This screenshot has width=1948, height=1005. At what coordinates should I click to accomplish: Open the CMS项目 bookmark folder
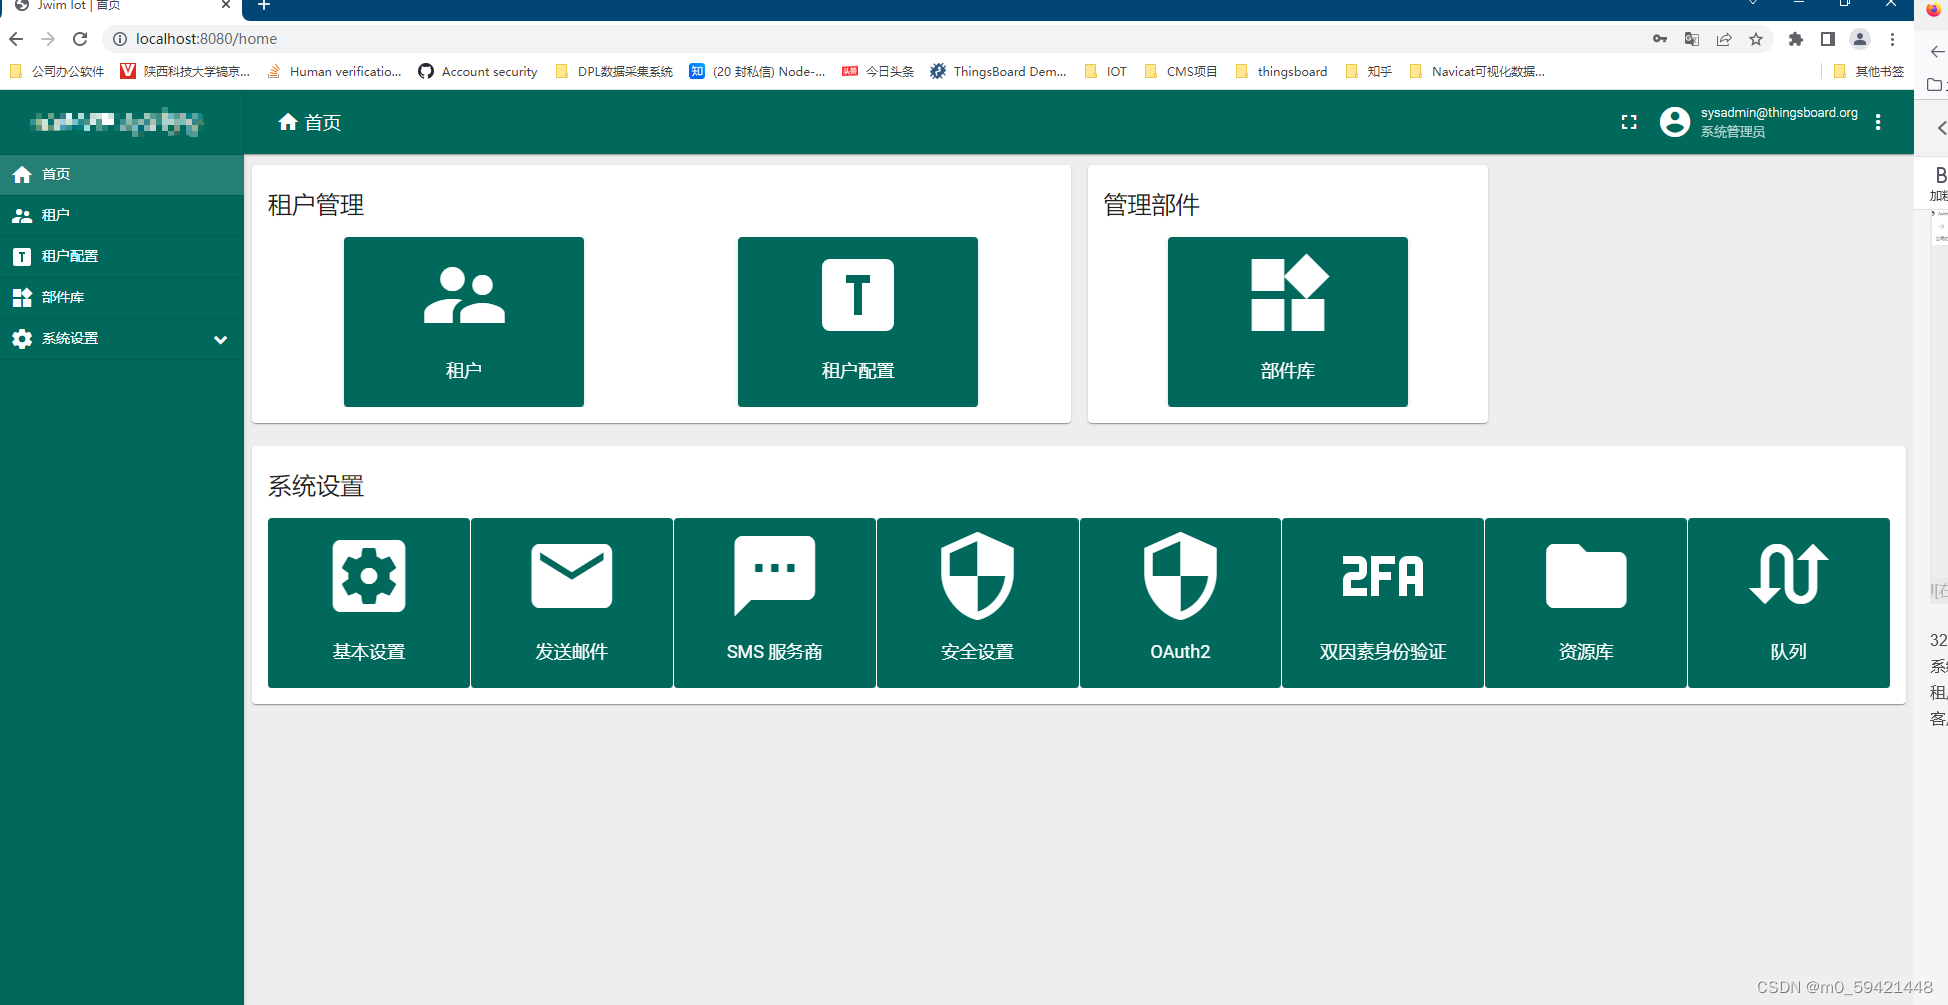click(1181, 71)
